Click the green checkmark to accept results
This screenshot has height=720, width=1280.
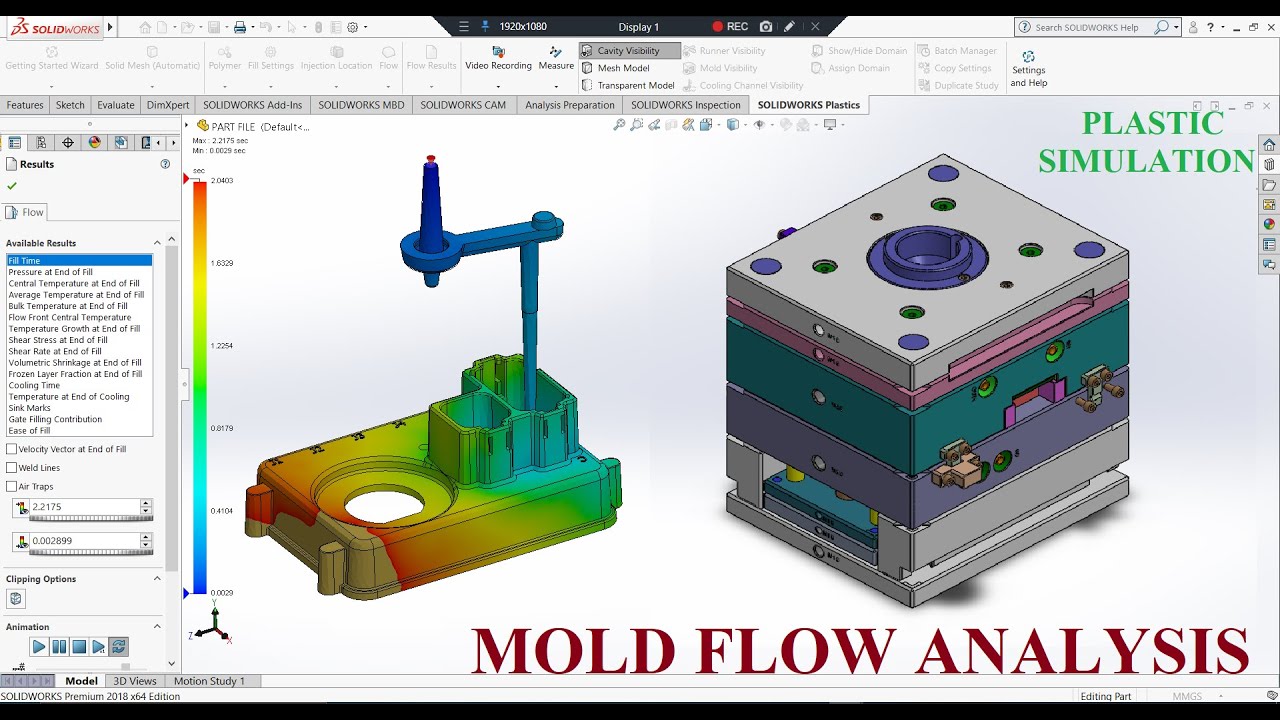12,186
